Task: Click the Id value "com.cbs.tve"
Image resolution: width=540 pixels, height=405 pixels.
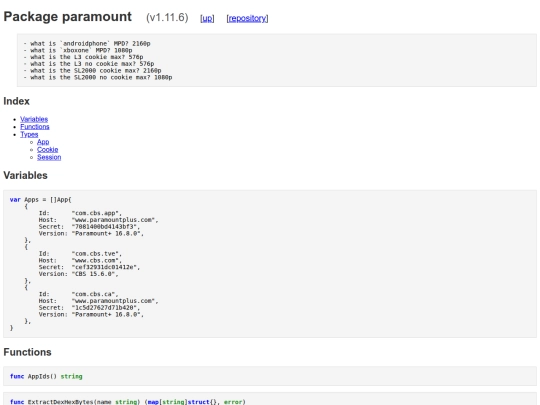Action: coord(96,254)
